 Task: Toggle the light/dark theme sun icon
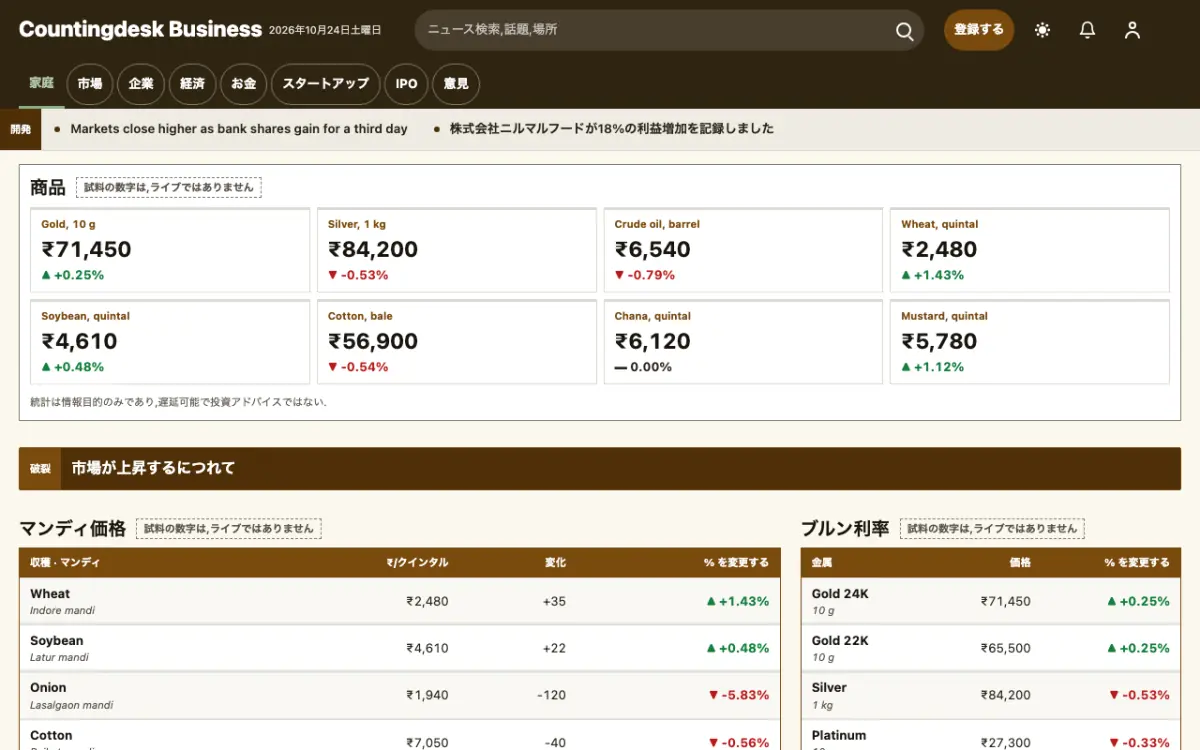[x=1043, y=30]
